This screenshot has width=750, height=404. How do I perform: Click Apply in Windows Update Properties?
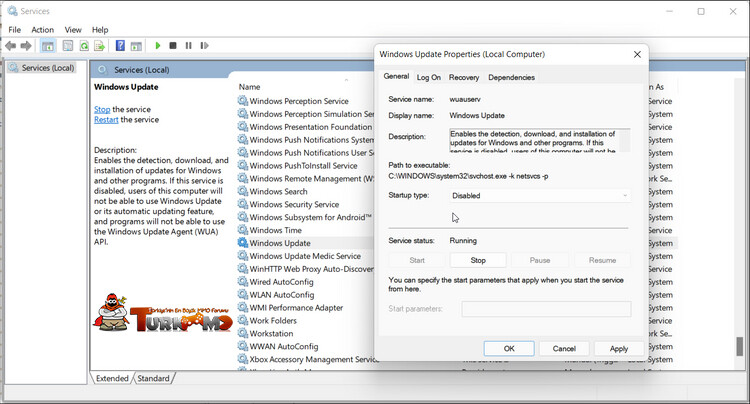click(x=619, y=349)
